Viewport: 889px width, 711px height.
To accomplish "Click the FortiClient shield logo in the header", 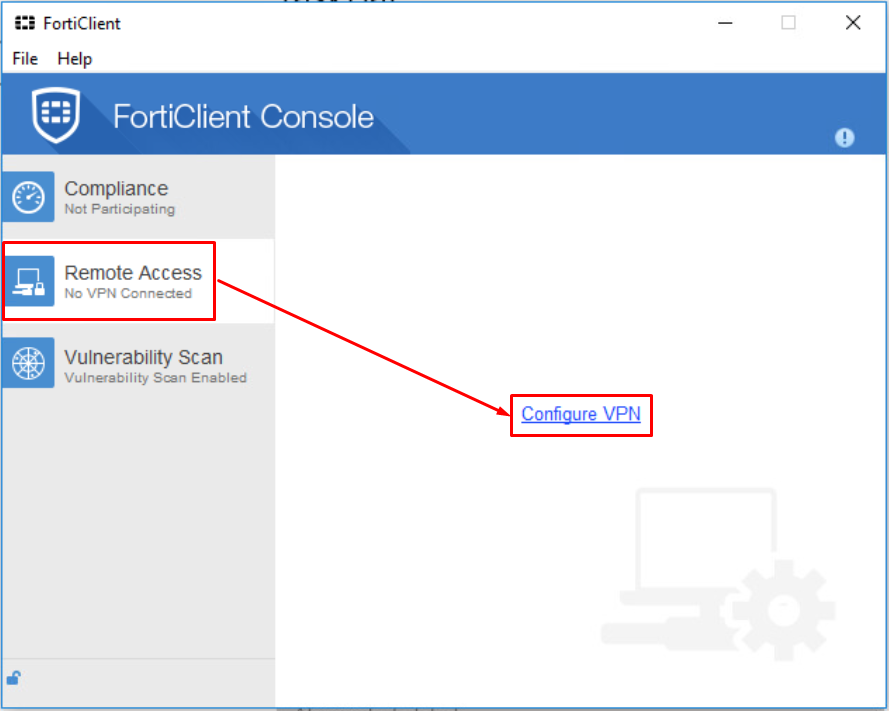I will [x=57, y=115].
